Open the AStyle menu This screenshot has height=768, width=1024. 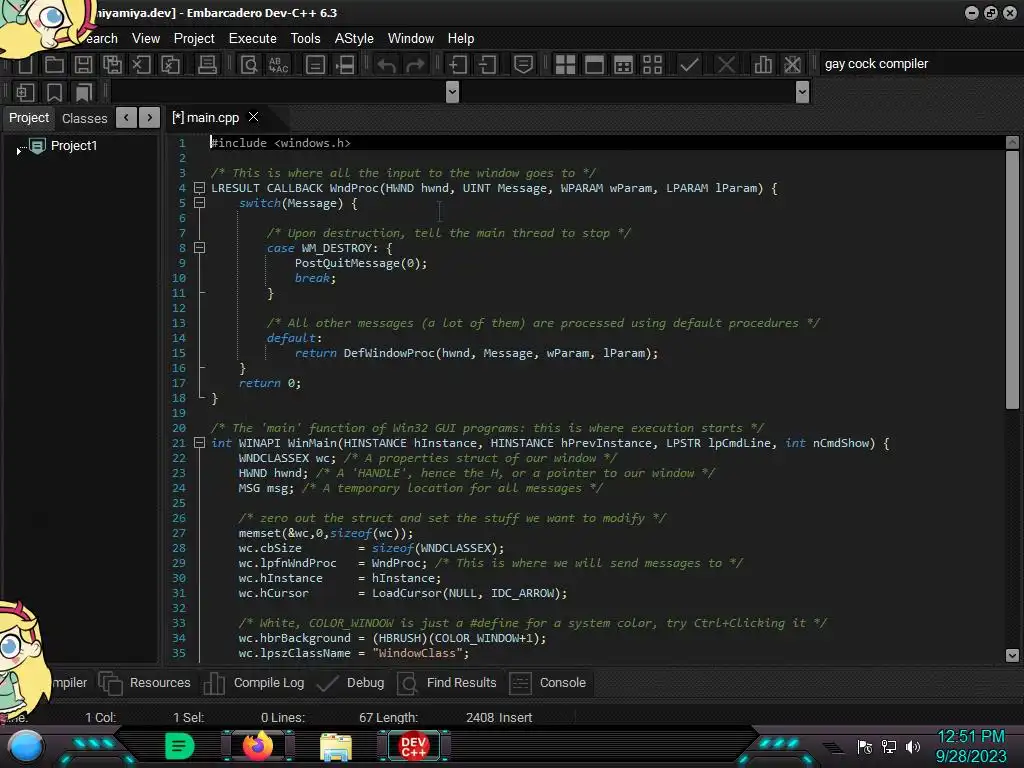[354, 39]
